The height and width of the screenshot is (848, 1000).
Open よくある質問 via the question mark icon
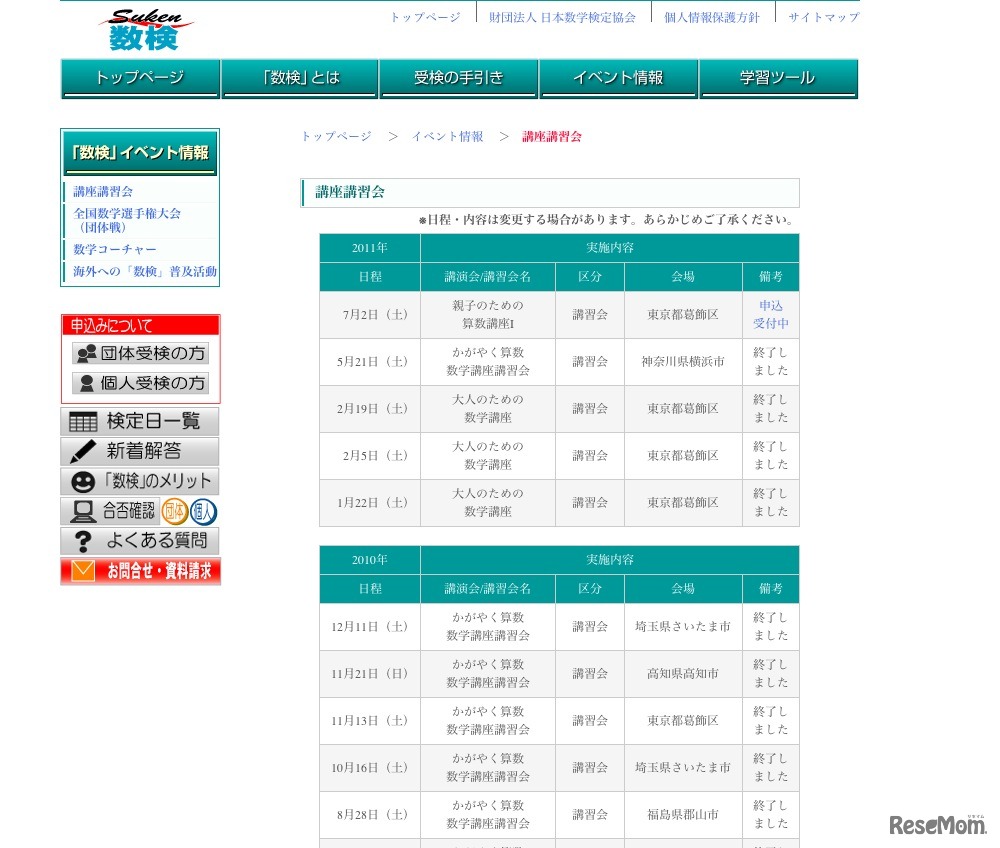click(85, 540)
